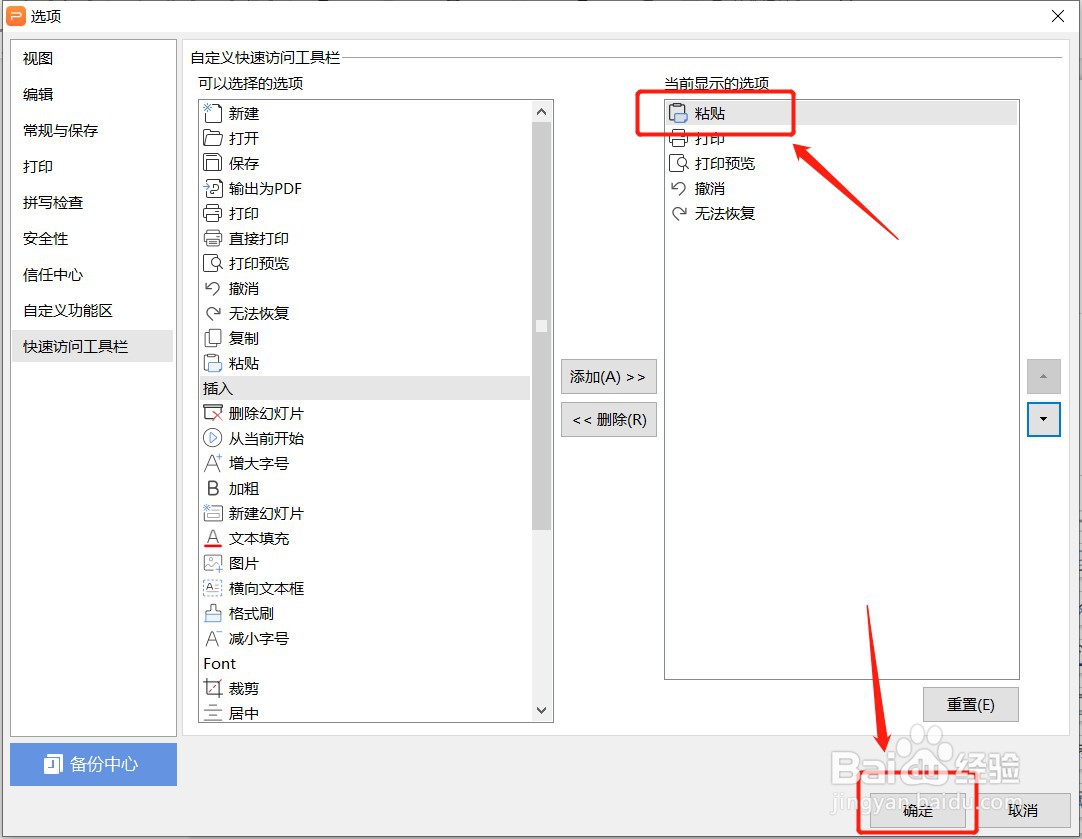Viewport: 1082px width, 839px height.
Task: Click the 打印 printer icon in left list
Action: coord(213,213)
